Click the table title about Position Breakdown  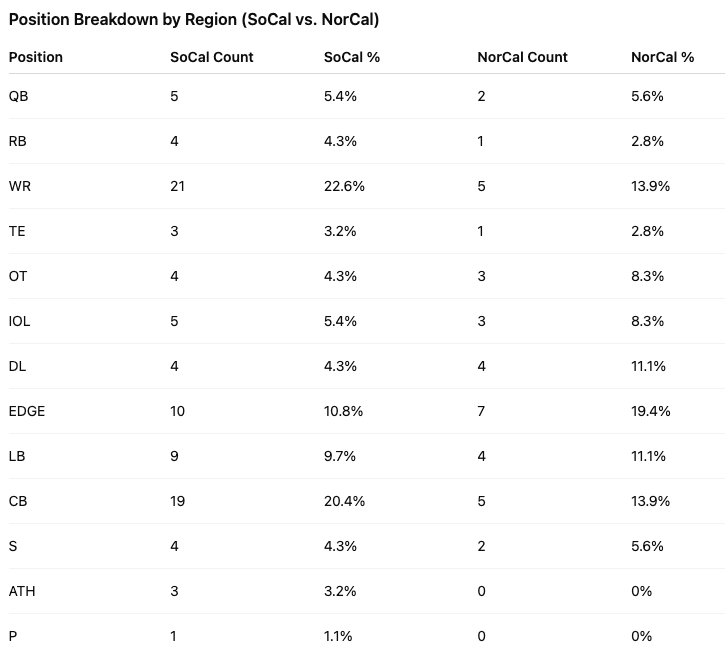click(x=194, y=19)
